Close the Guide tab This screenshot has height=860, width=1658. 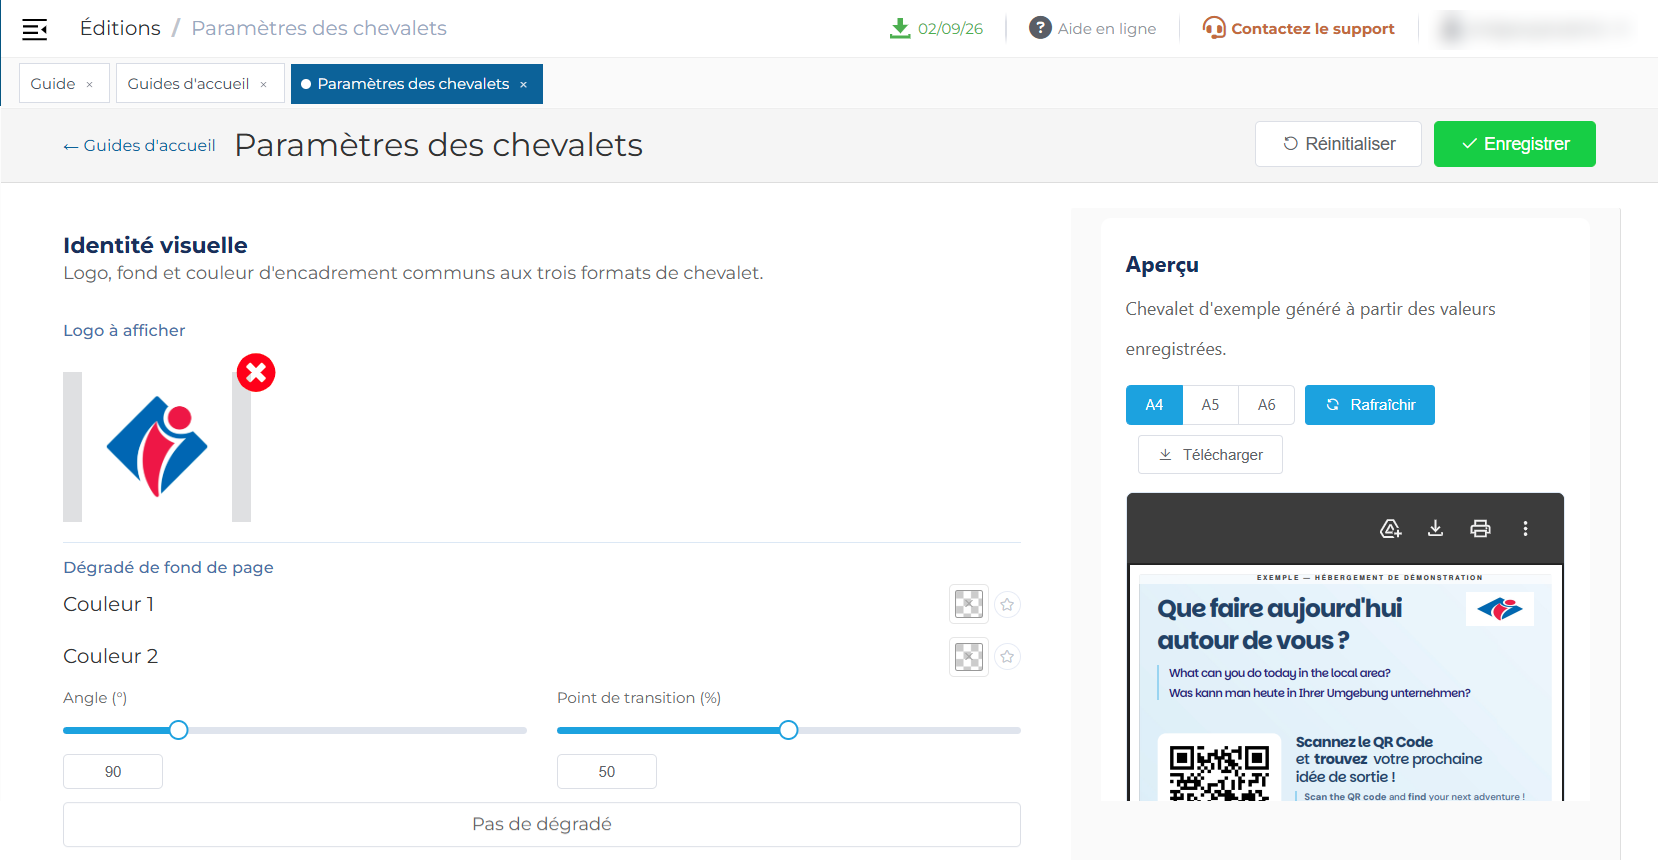[89, 85]
